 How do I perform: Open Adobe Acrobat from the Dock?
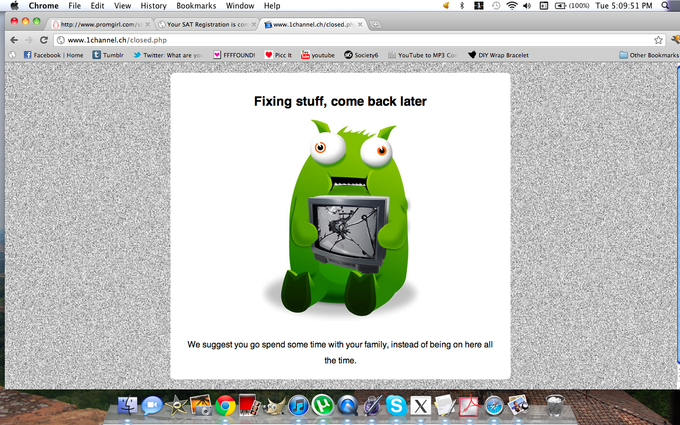click(469, 406)
